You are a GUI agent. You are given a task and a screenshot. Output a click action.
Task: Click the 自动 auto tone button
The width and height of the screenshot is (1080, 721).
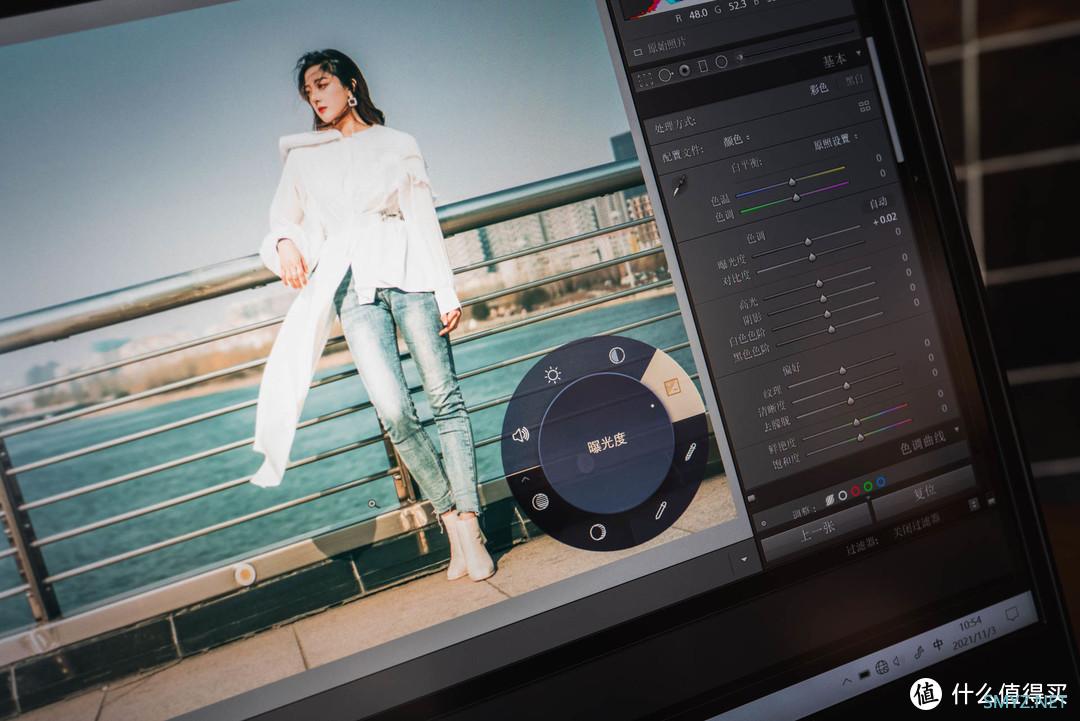[878, 202]
